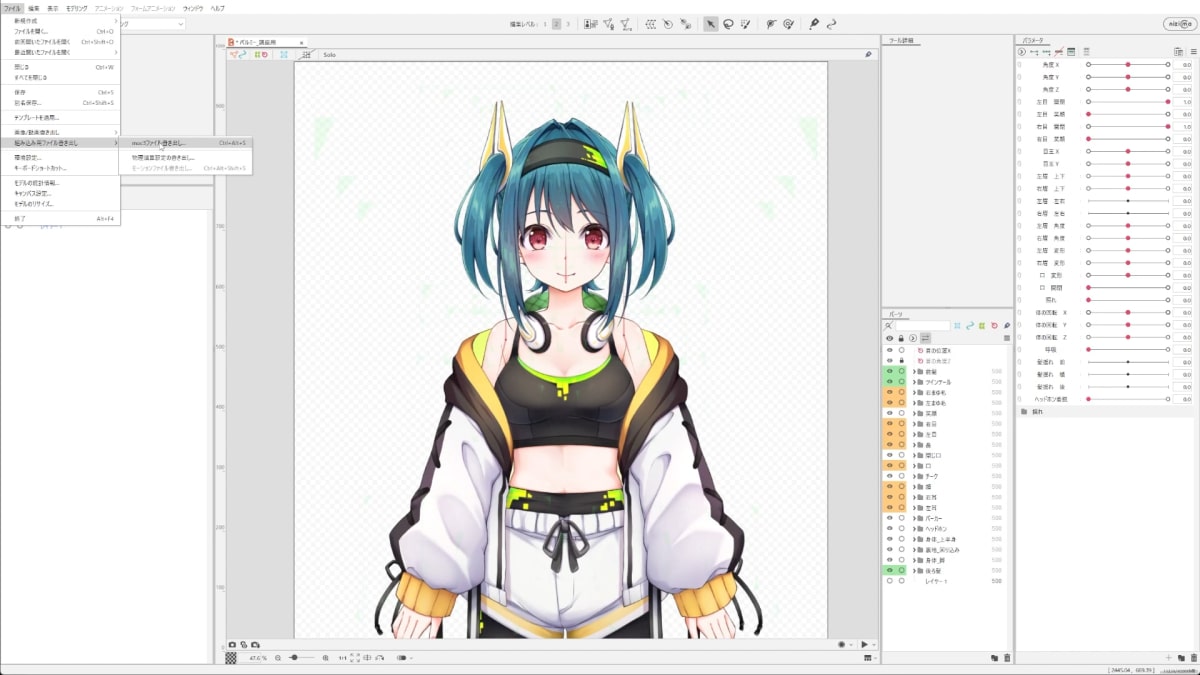
Task: Open the 編集 menu
Action: 34,8
